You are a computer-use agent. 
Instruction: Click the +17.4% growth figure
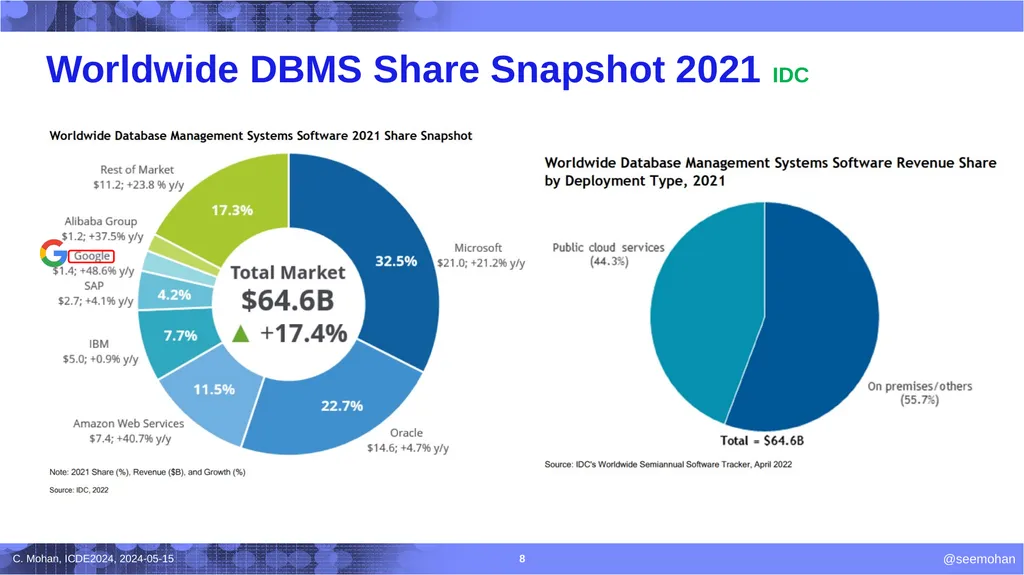point(304,334)
